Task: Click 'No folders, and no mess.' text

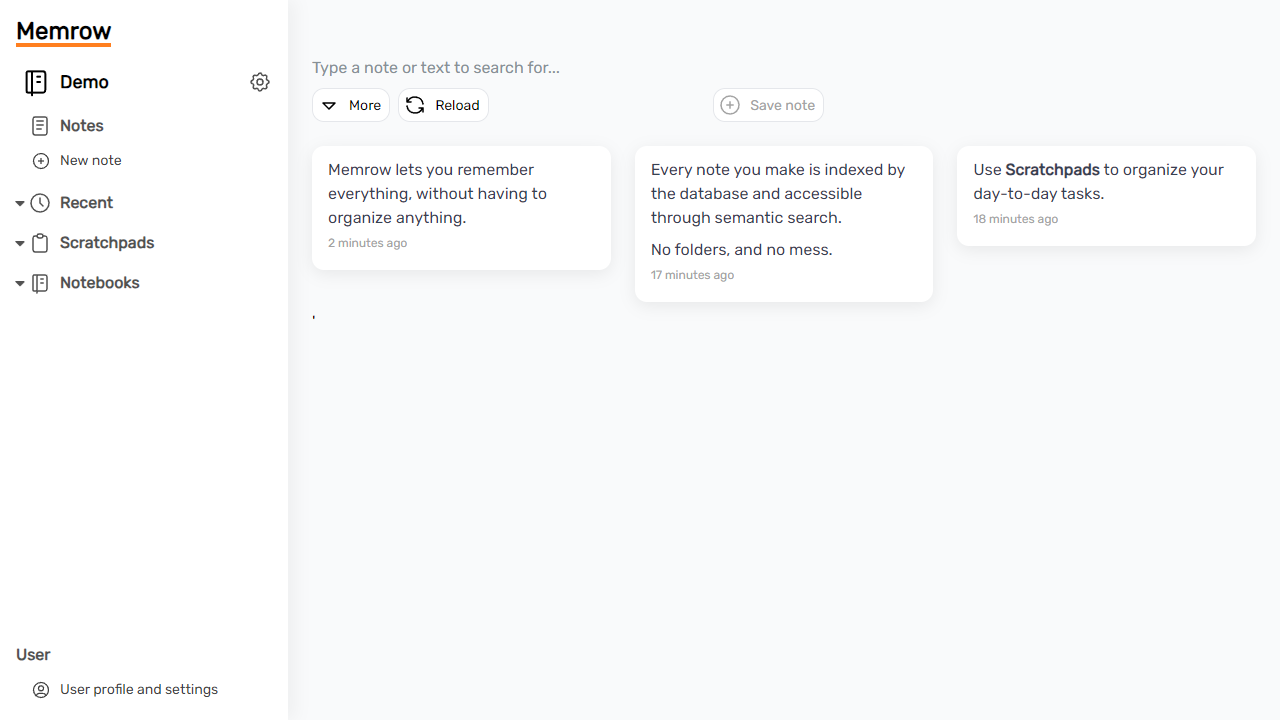Action: 741,250
